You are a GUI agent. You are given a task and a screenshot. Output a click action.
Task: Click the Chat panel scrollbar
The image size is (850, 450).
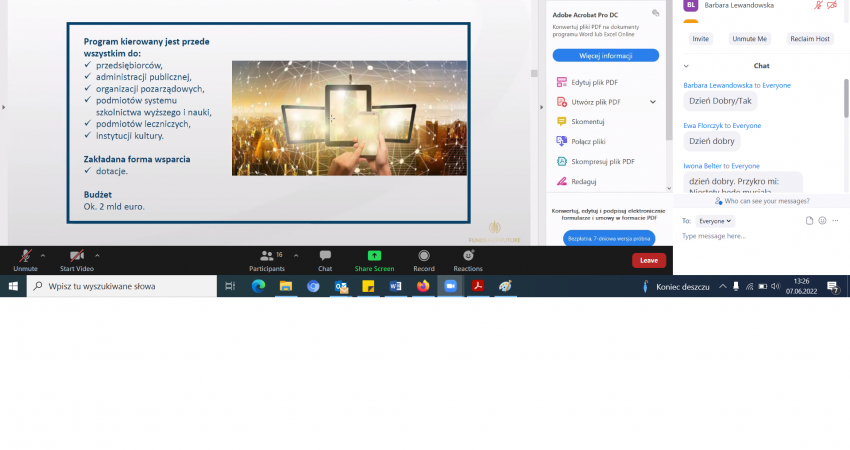846,98
